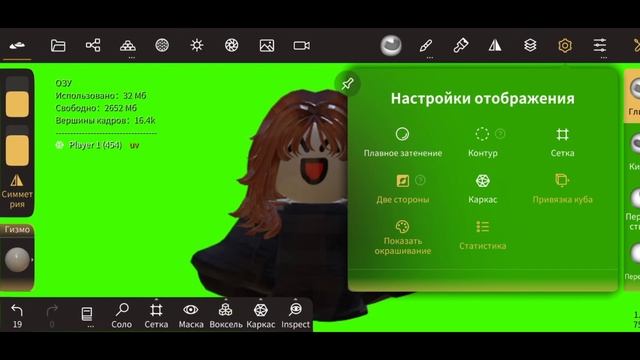Image resolution: width=640 pixels, height=360 pixels.
Task: Open the Painting brush menu
Action: [460, 45]
